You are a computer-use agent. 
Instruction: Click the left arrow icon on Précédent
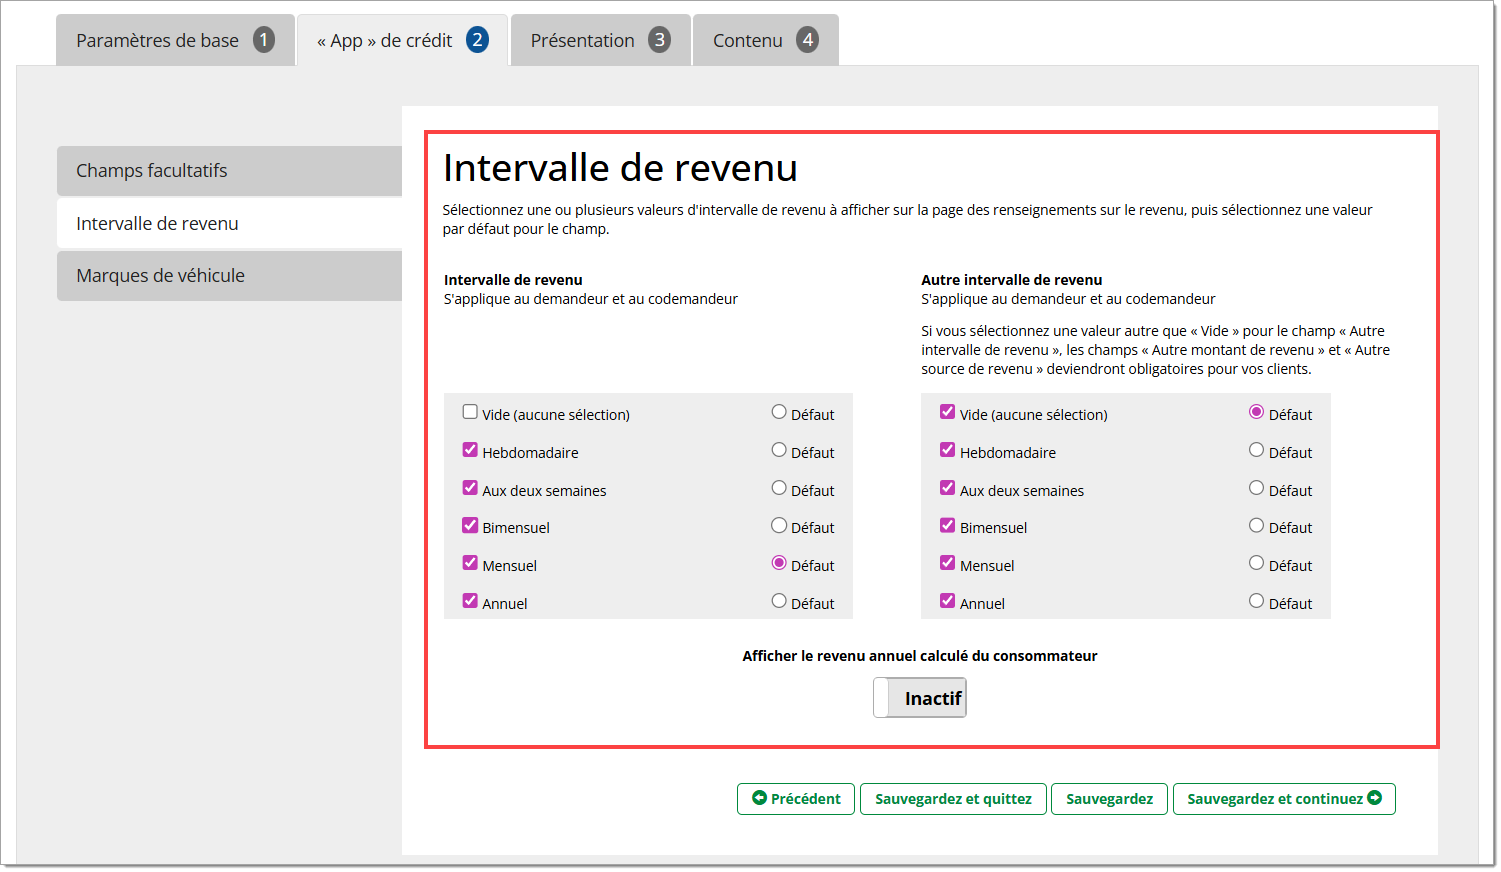point(759,798)
